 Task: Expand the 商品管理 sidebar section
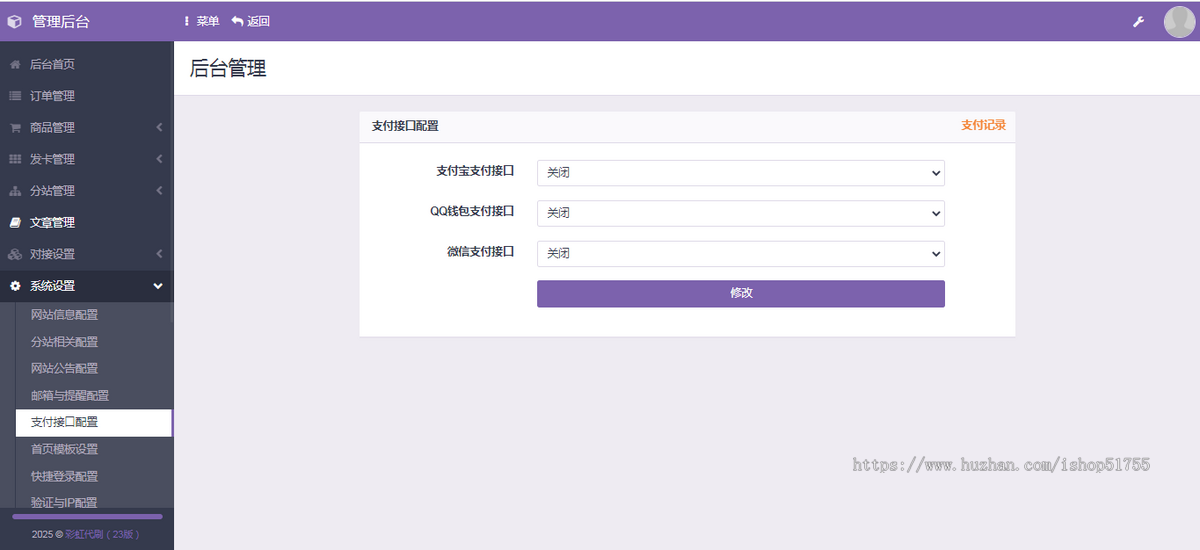coord(87,128)
